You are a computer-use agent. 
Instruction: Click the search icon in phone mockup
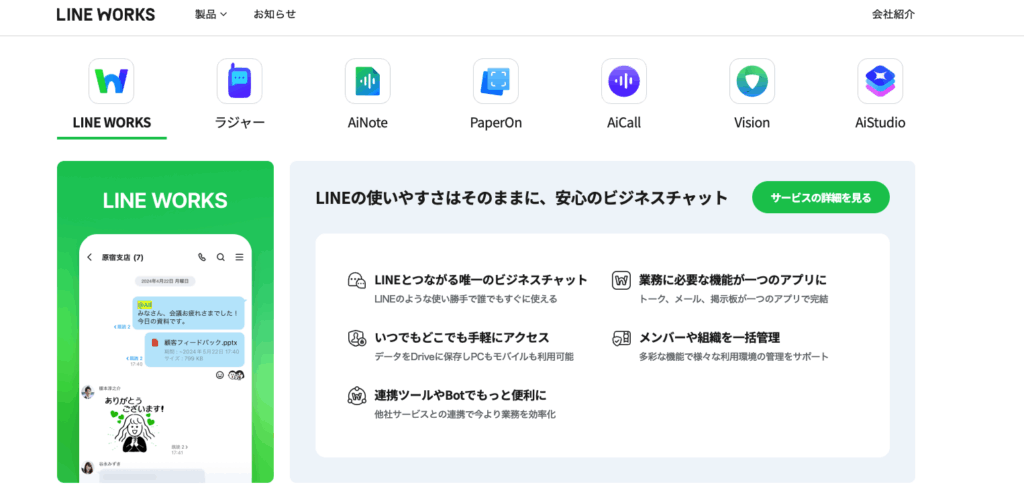(x=221, y=257)
